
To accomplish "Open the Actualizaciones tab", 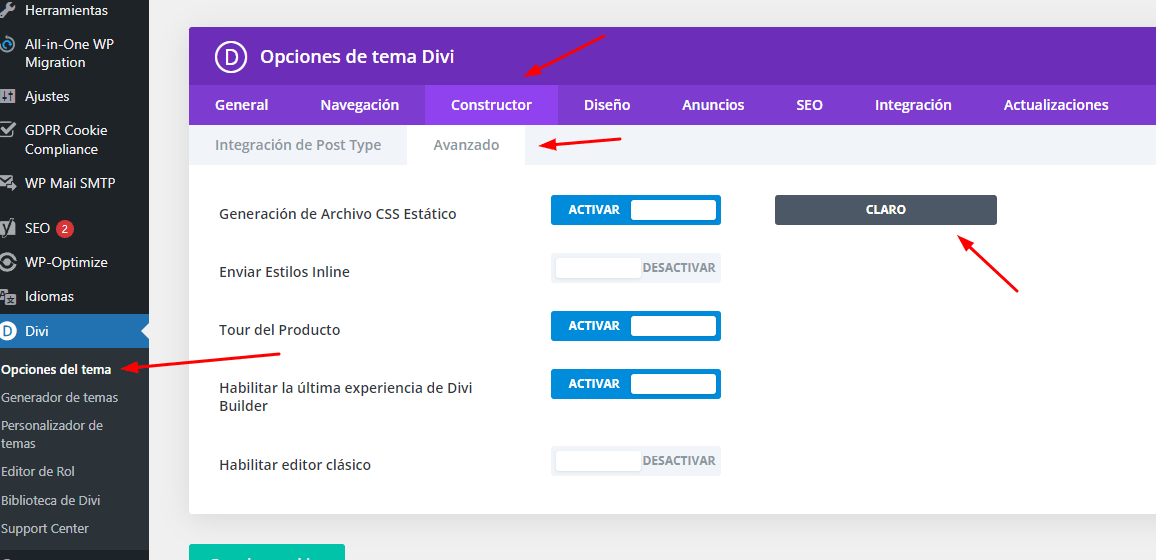I will pos(1056,105).
